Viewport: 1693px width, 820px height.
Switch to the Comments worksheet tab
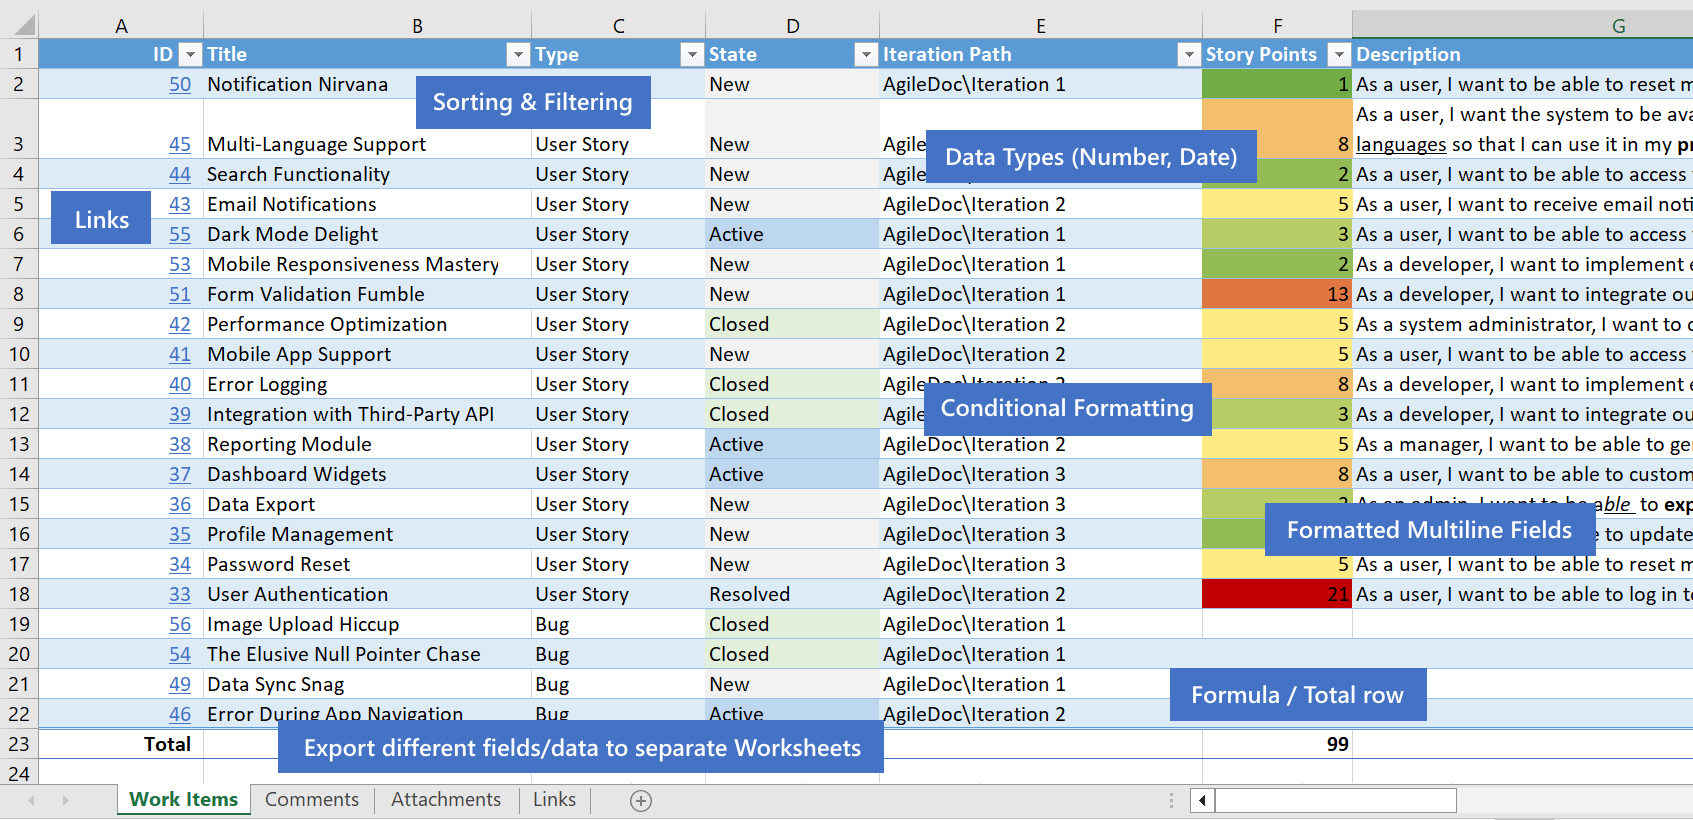point(311,800)
